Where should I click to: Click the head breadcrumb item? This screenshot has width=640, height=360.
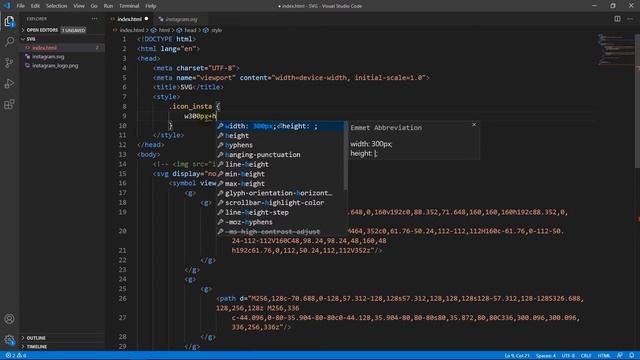tap(187, 30)
